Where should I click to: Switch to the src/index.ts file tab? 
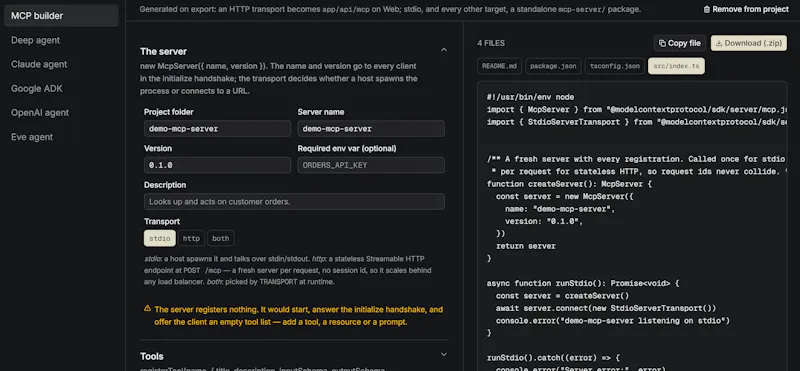coord(676,66)
